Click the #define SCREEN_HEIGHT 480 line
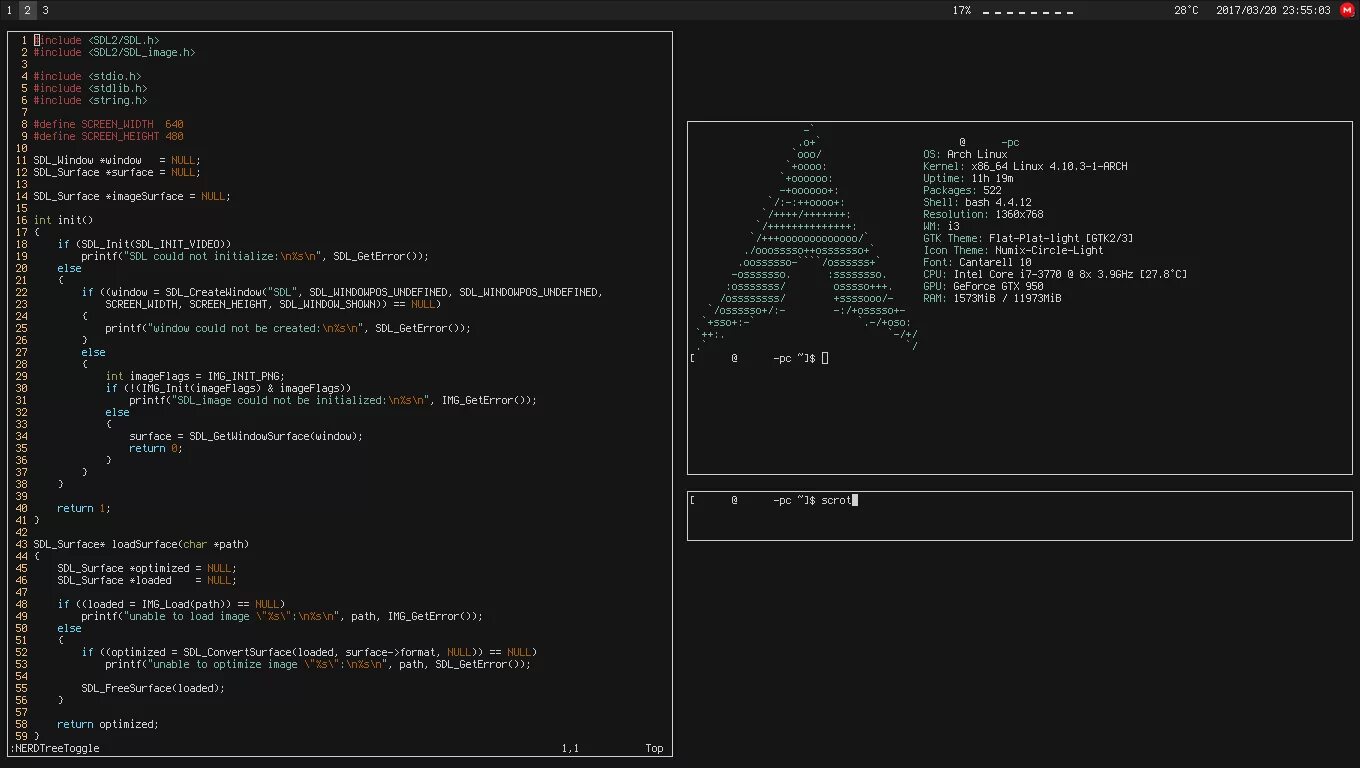This screenshot has height=768, width=1360. (108, 136)
